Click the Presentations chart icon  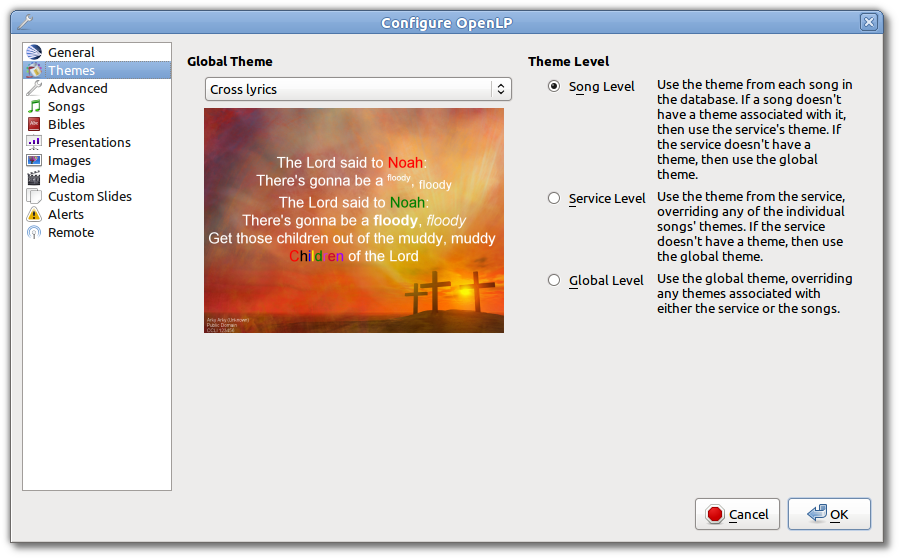click(34, 143)
